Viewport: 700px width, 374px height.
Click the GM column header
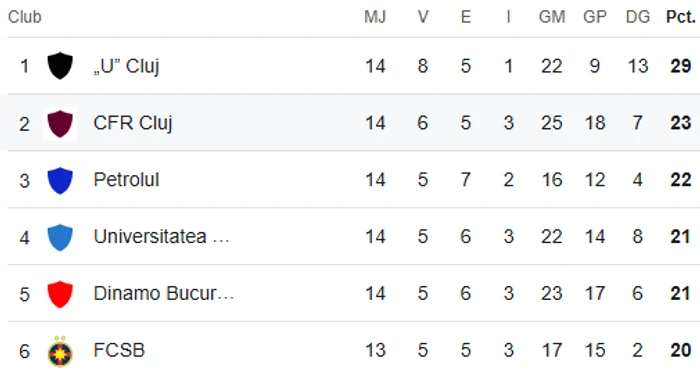[x=552, y=17]
